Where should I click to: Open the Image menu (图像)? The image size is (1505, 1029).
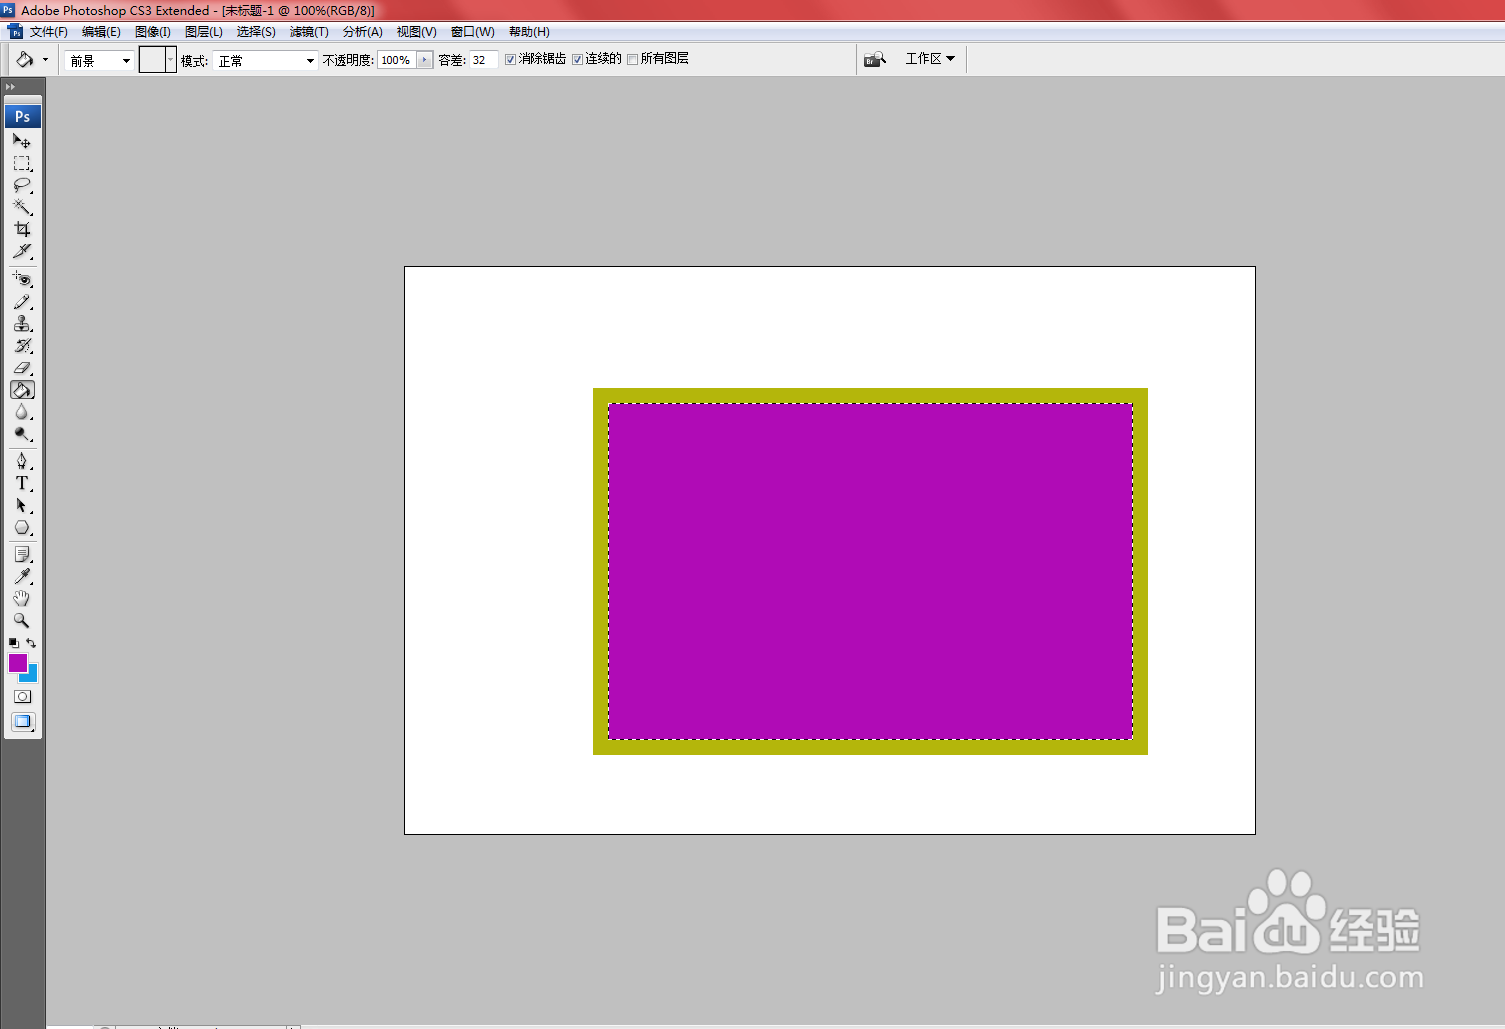[x=153, y=32]
